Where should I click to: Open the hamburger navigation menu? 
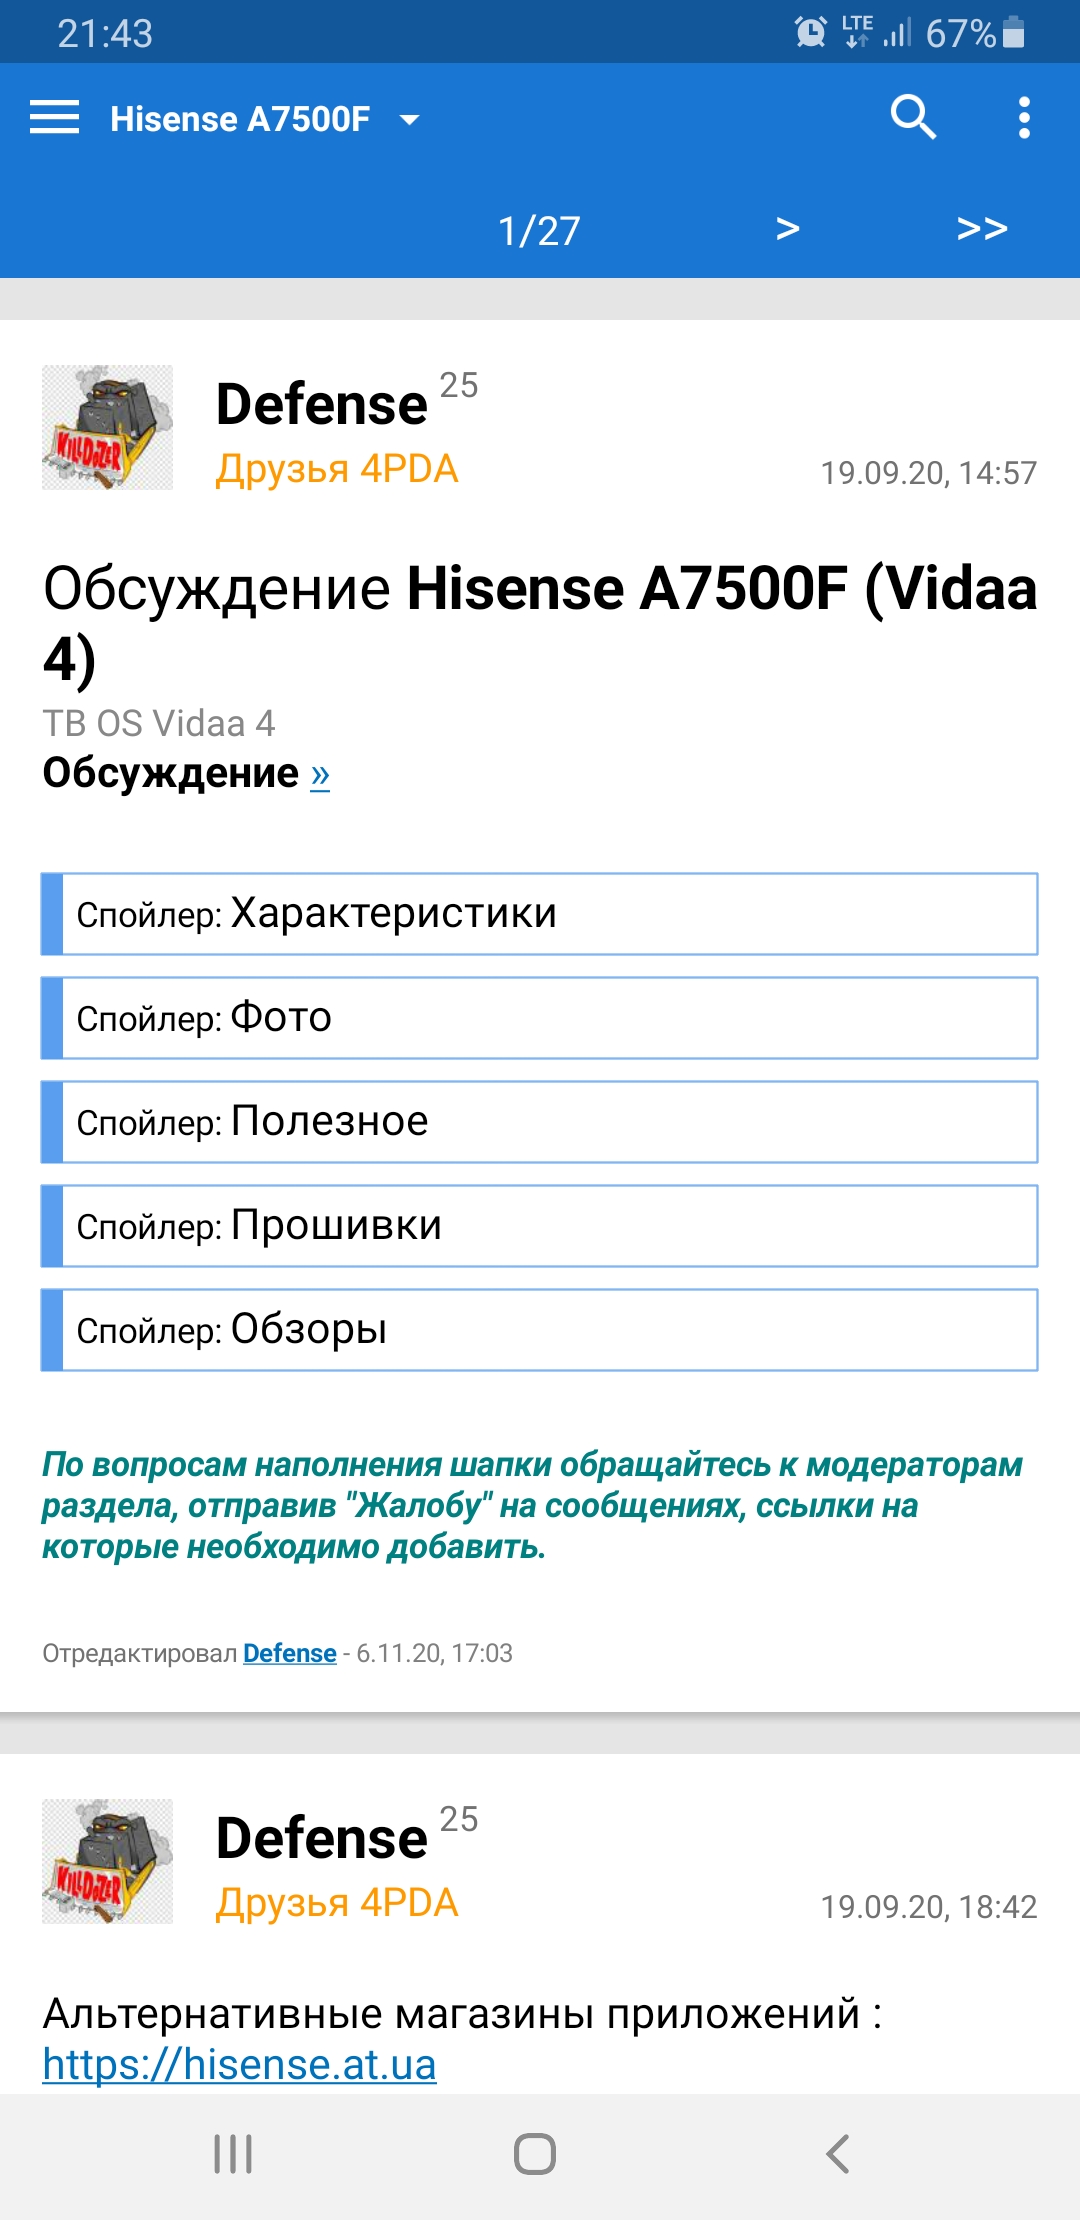tap(55, 118)
